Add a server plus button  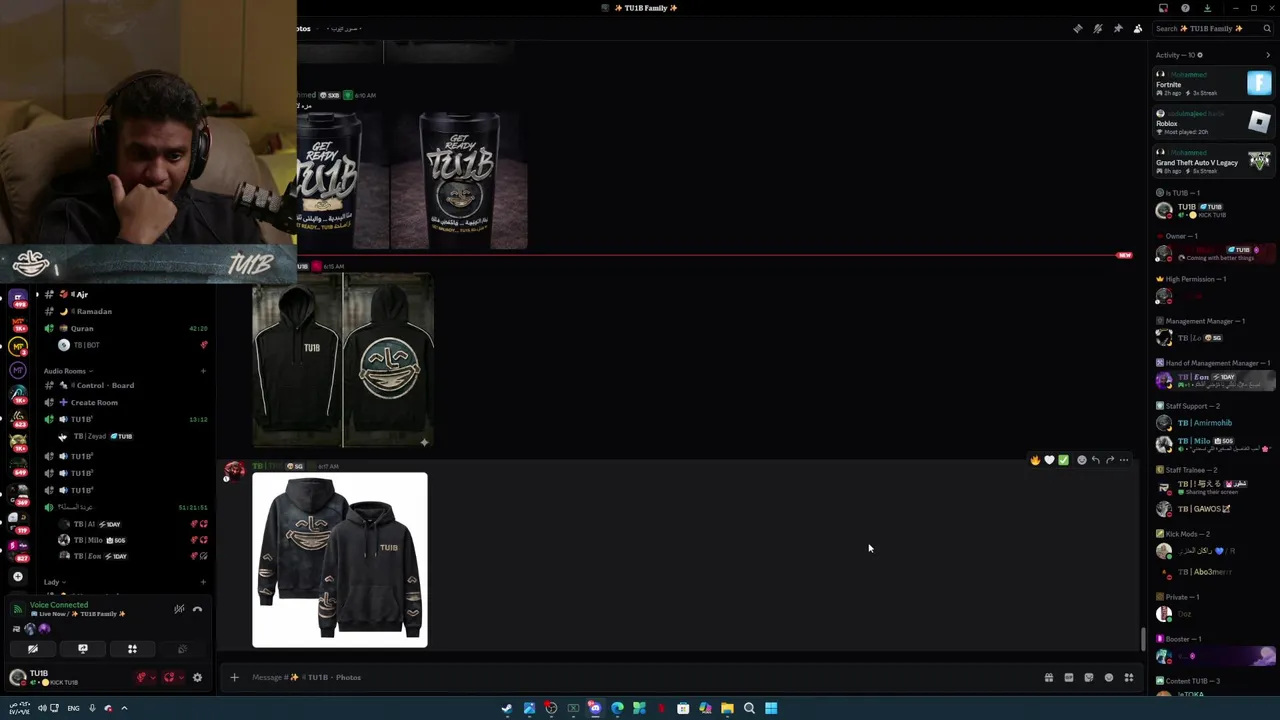(17, 576)
